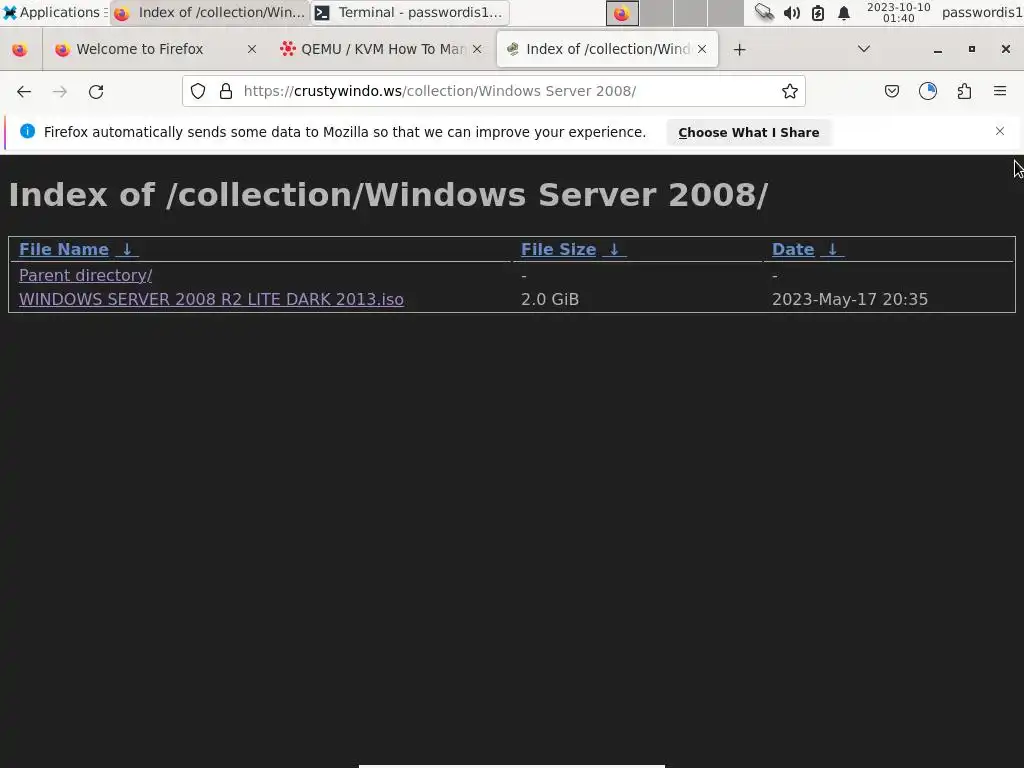
Task: Maximize the Firefox window
Action: pyautogui.click(x=972, y=49)
